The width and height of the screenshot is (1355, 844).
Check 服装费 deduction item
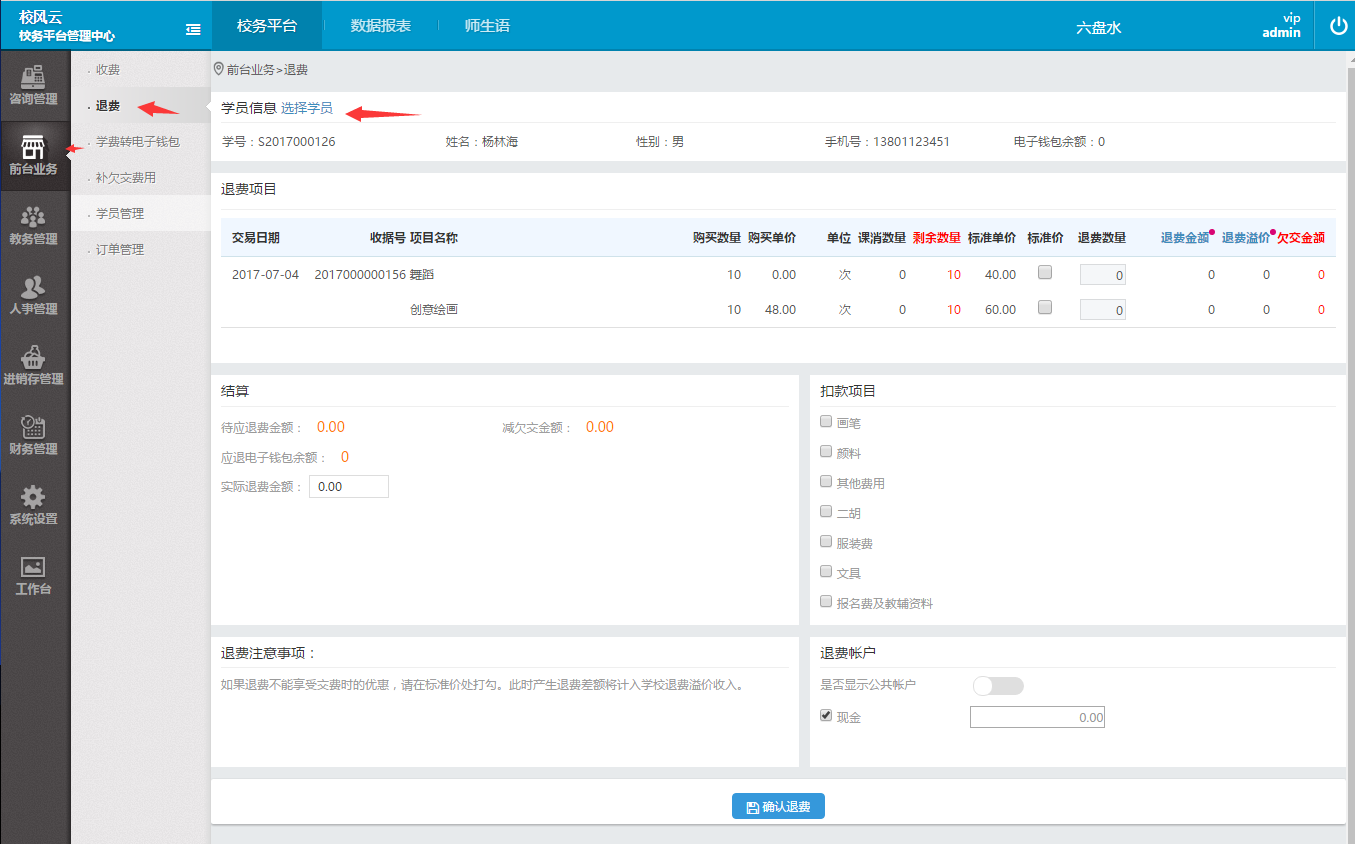pos(826,542)
